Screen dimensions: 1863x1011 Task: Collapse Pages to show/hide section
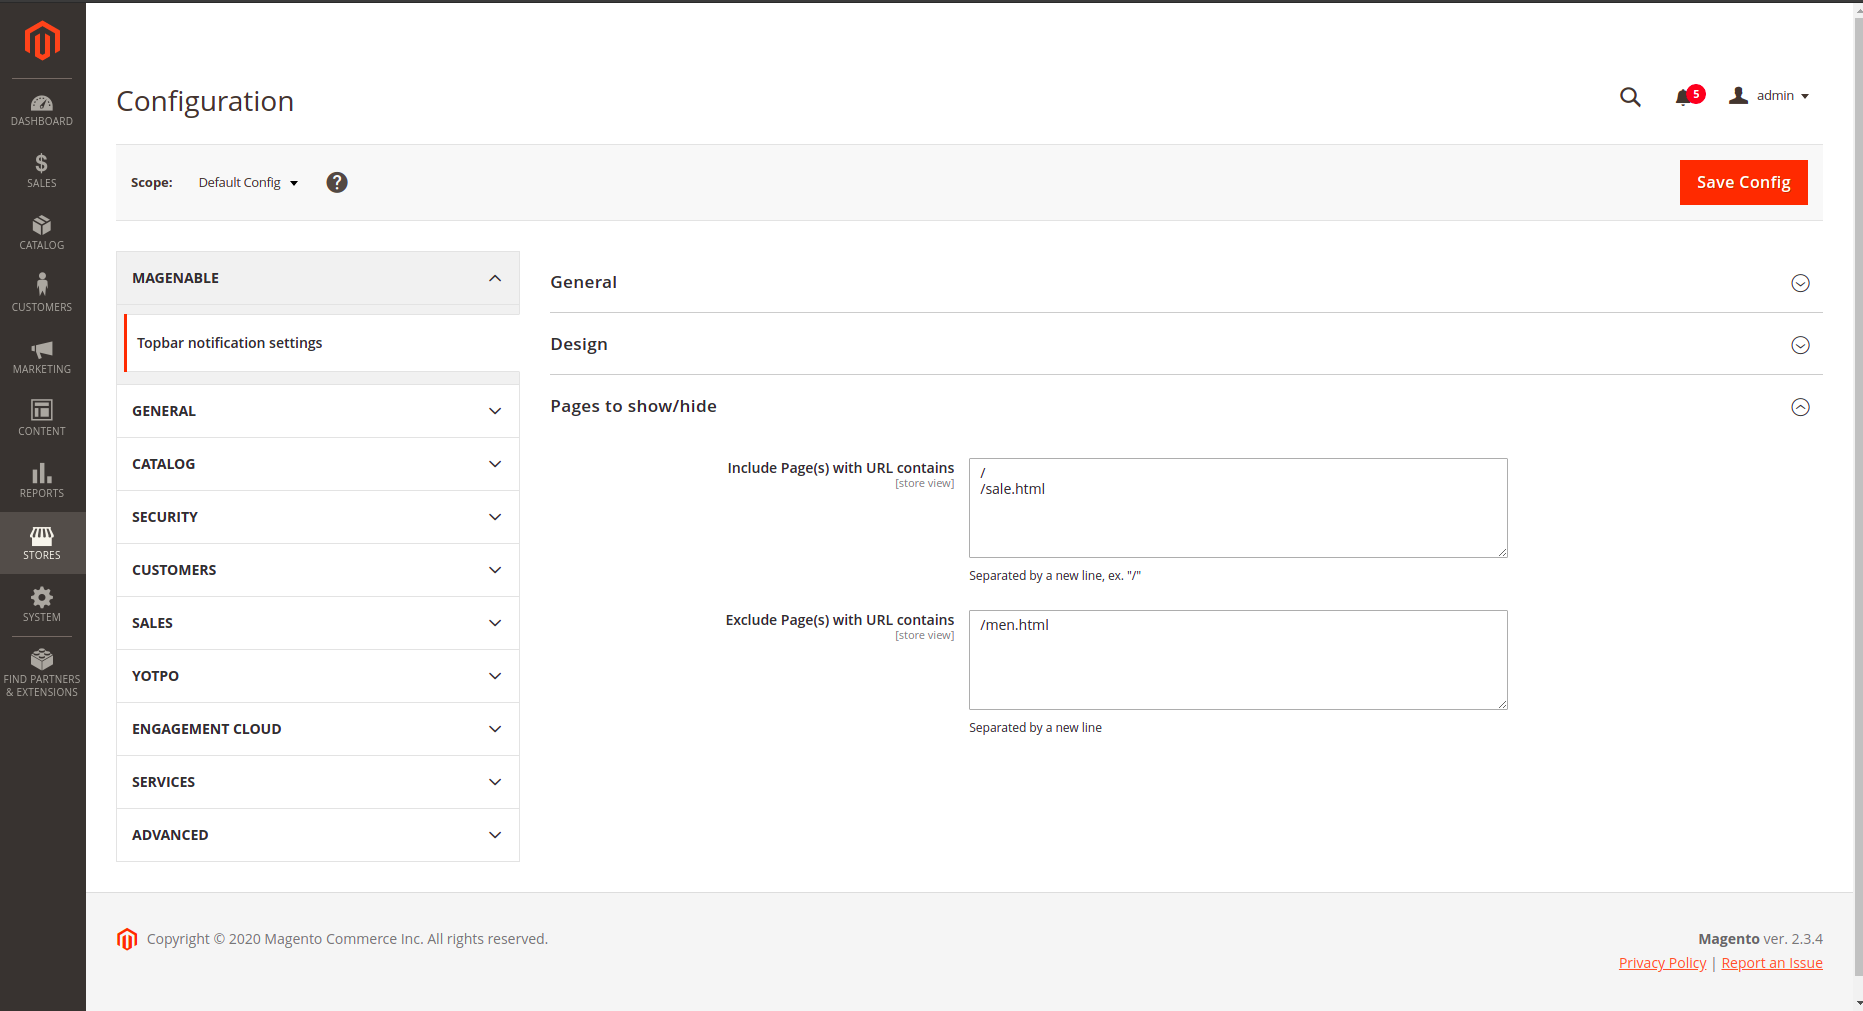1186,406
